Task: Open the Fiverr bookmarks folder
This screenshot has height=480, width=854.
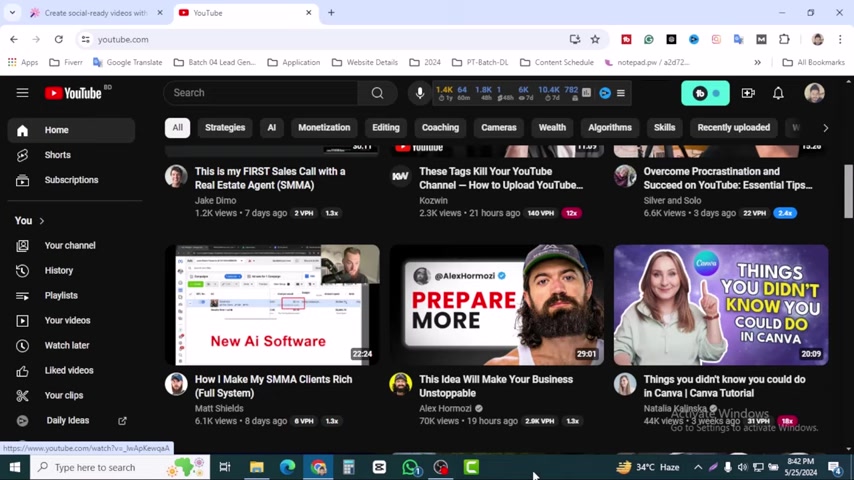Action: tap(66, 63)
